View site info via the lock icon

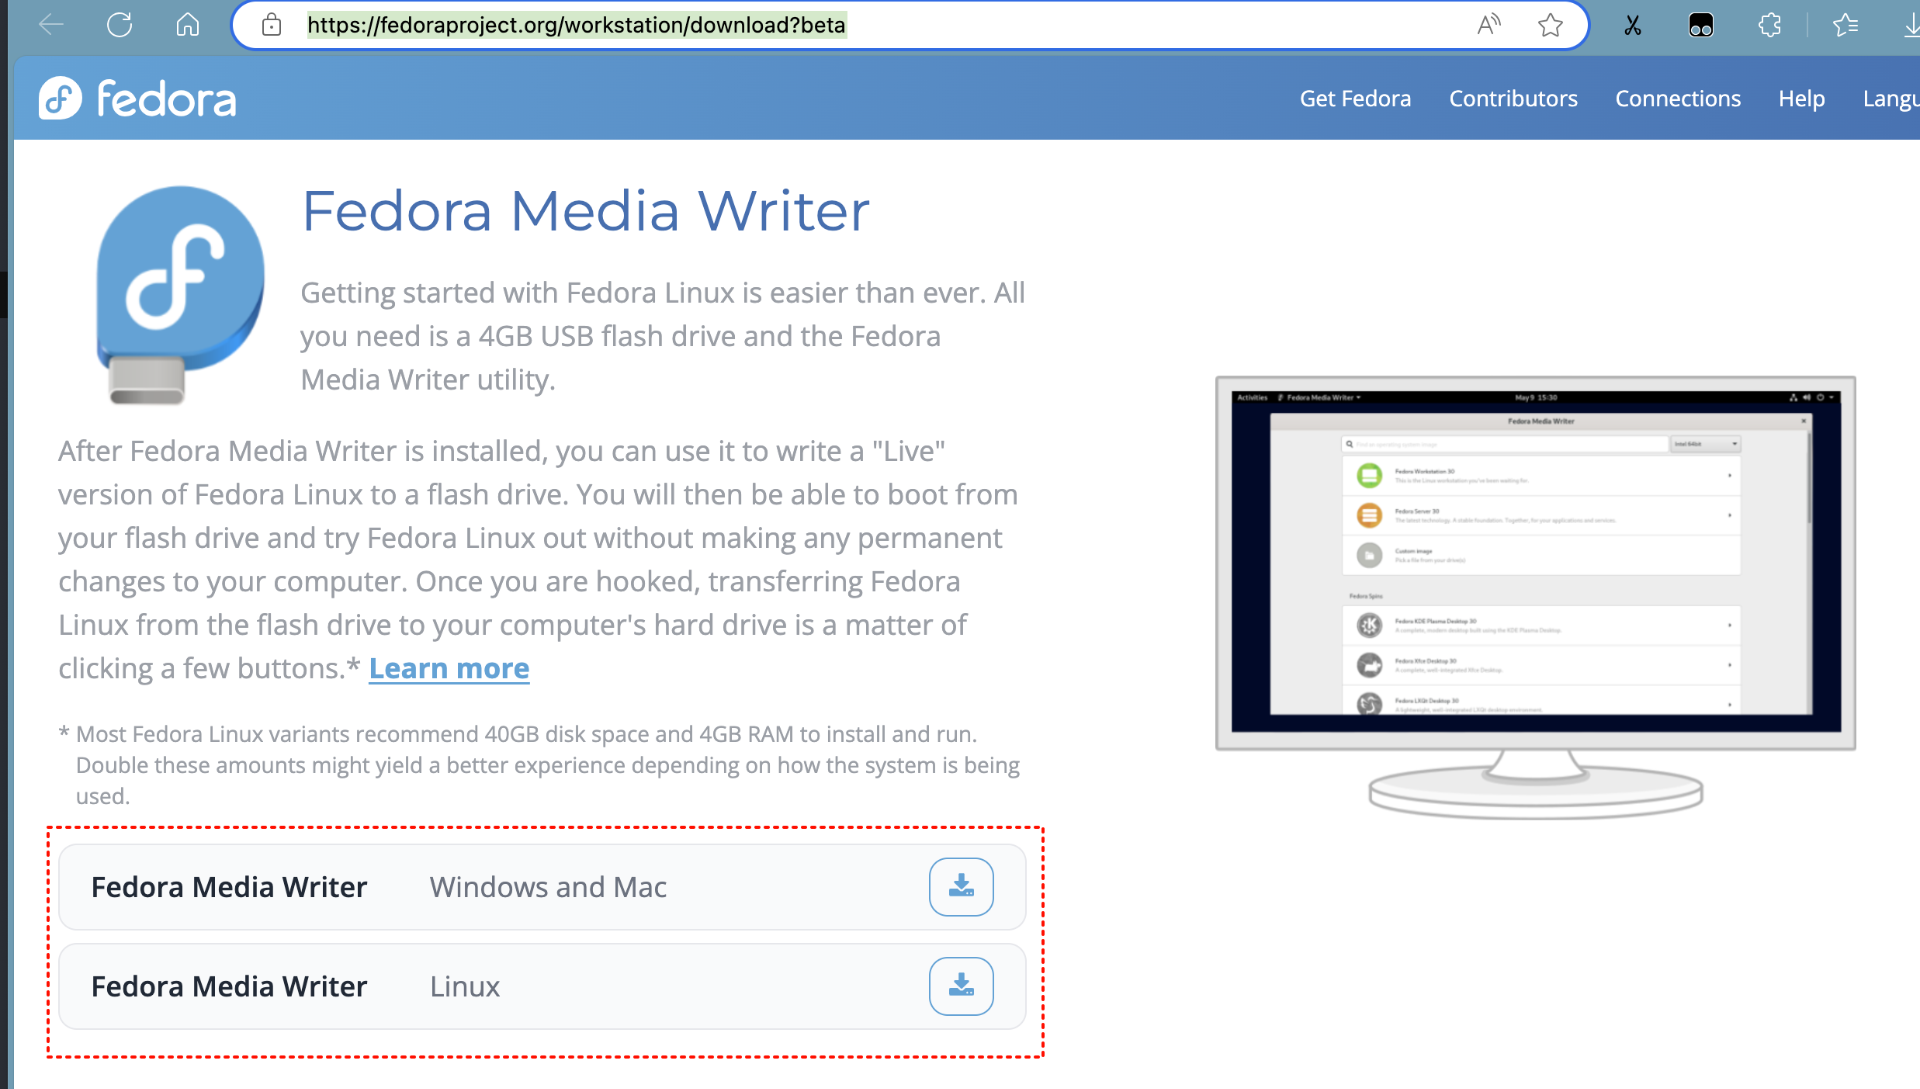(x=271, y=25)
